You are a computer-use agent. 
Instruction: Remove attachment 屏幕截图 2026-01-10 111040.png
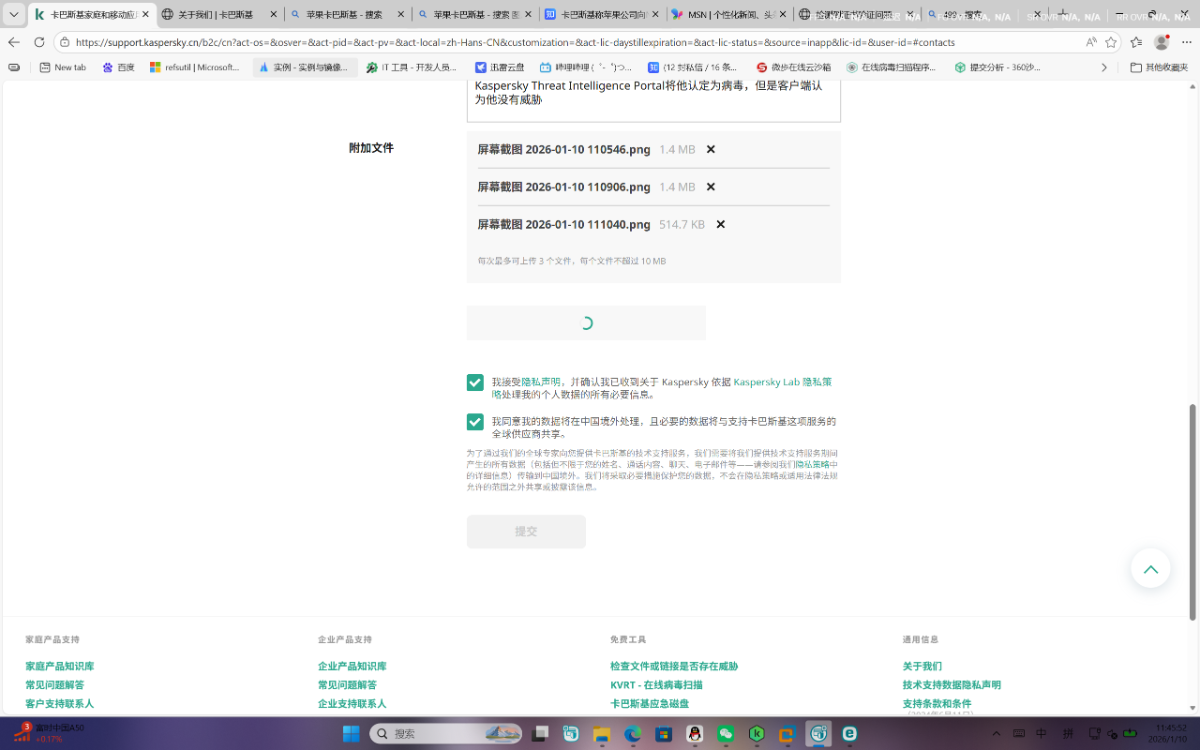pos(720,224)
